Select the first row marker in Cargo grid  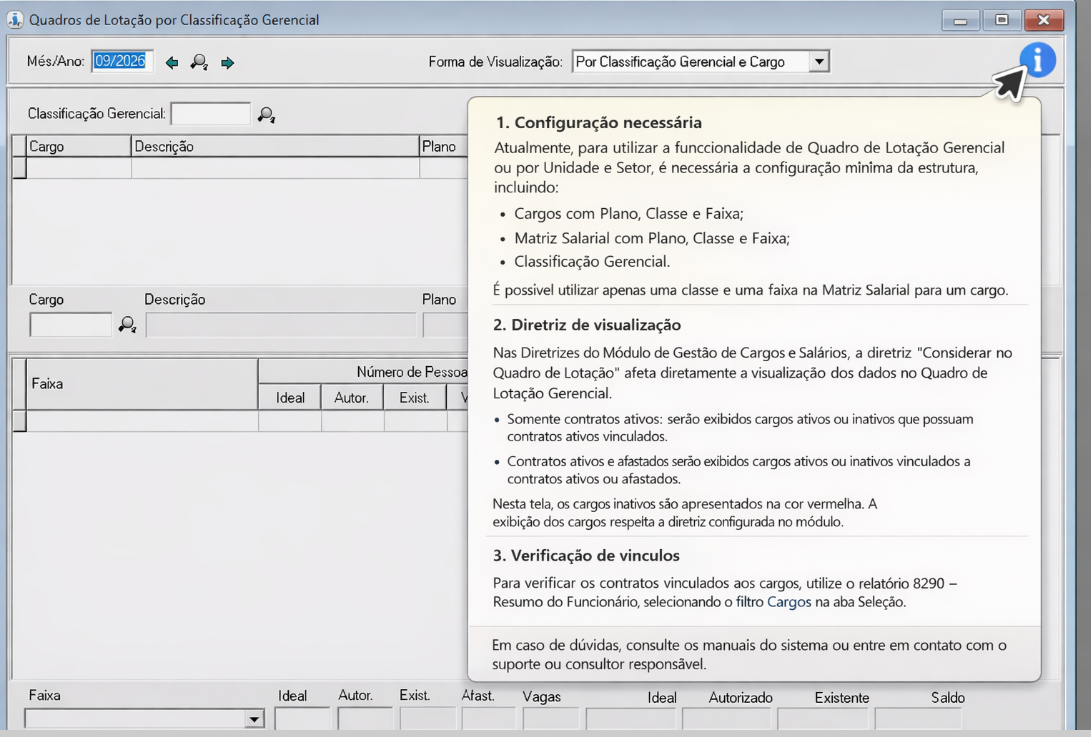click(19, 168)
